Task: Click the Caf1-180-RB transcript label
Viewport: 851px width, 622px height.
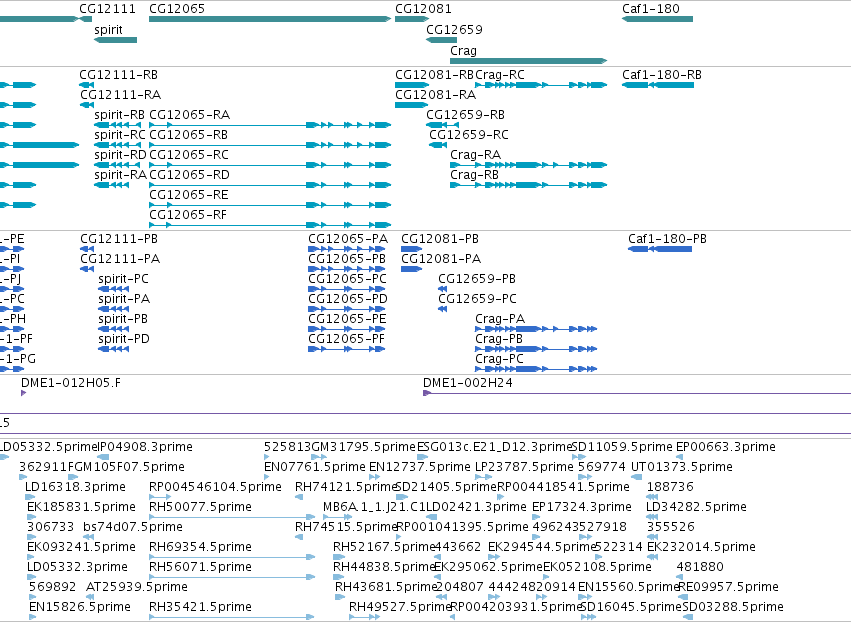Action: (662, 75)
